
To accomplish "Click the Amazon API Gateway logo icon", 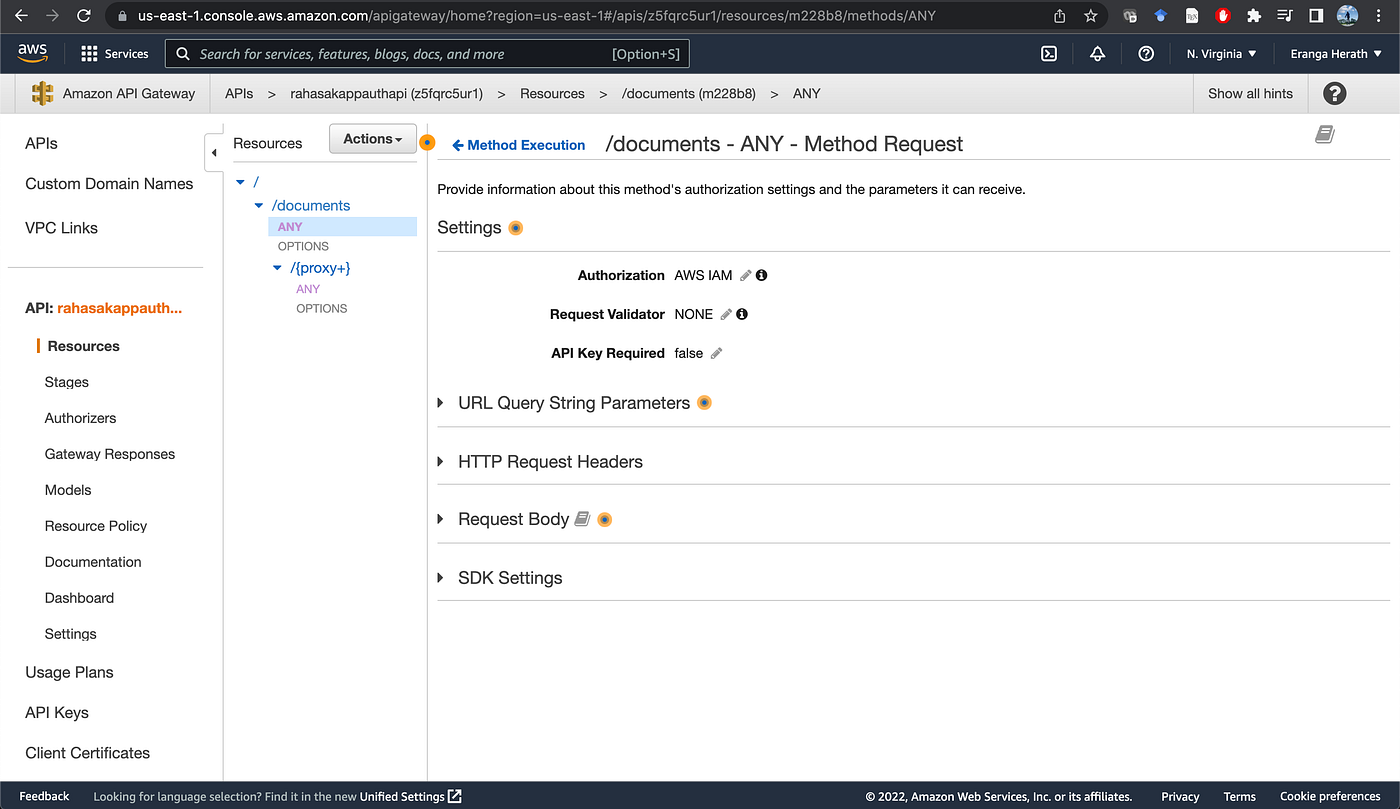I will [42, 93].
